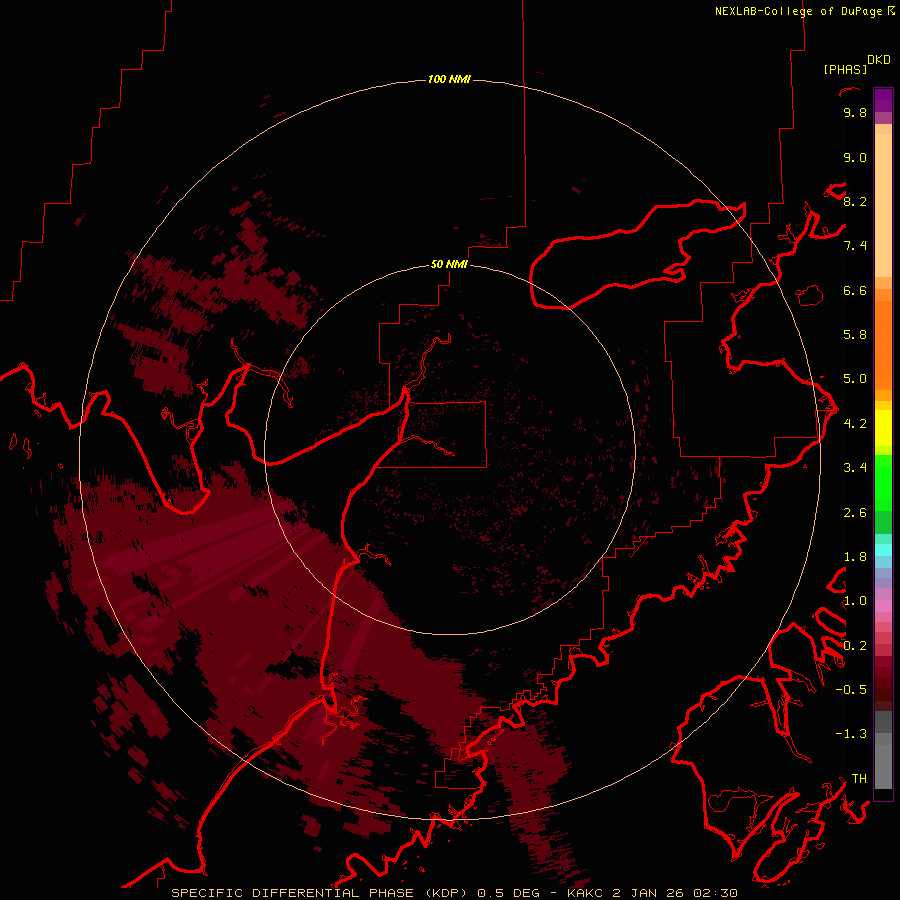
Task: Click the 9.8 value on the color scale
Action: pyautogui.click(x=855, y=113)
